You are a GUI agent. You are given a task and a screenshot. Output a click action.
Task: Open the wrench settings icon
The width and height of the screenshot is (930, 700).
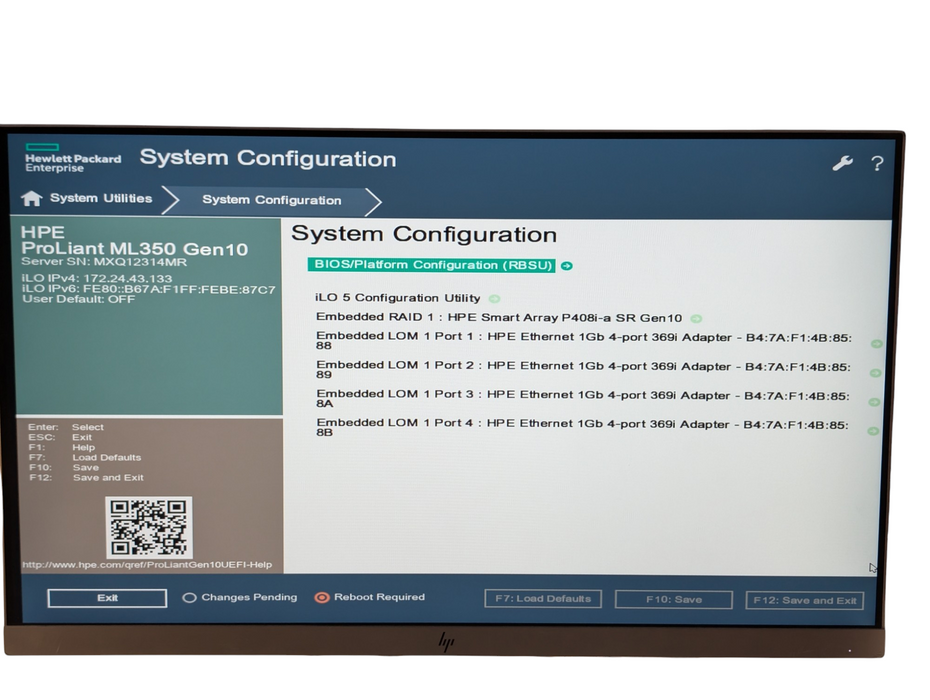[x=842, y=163]
